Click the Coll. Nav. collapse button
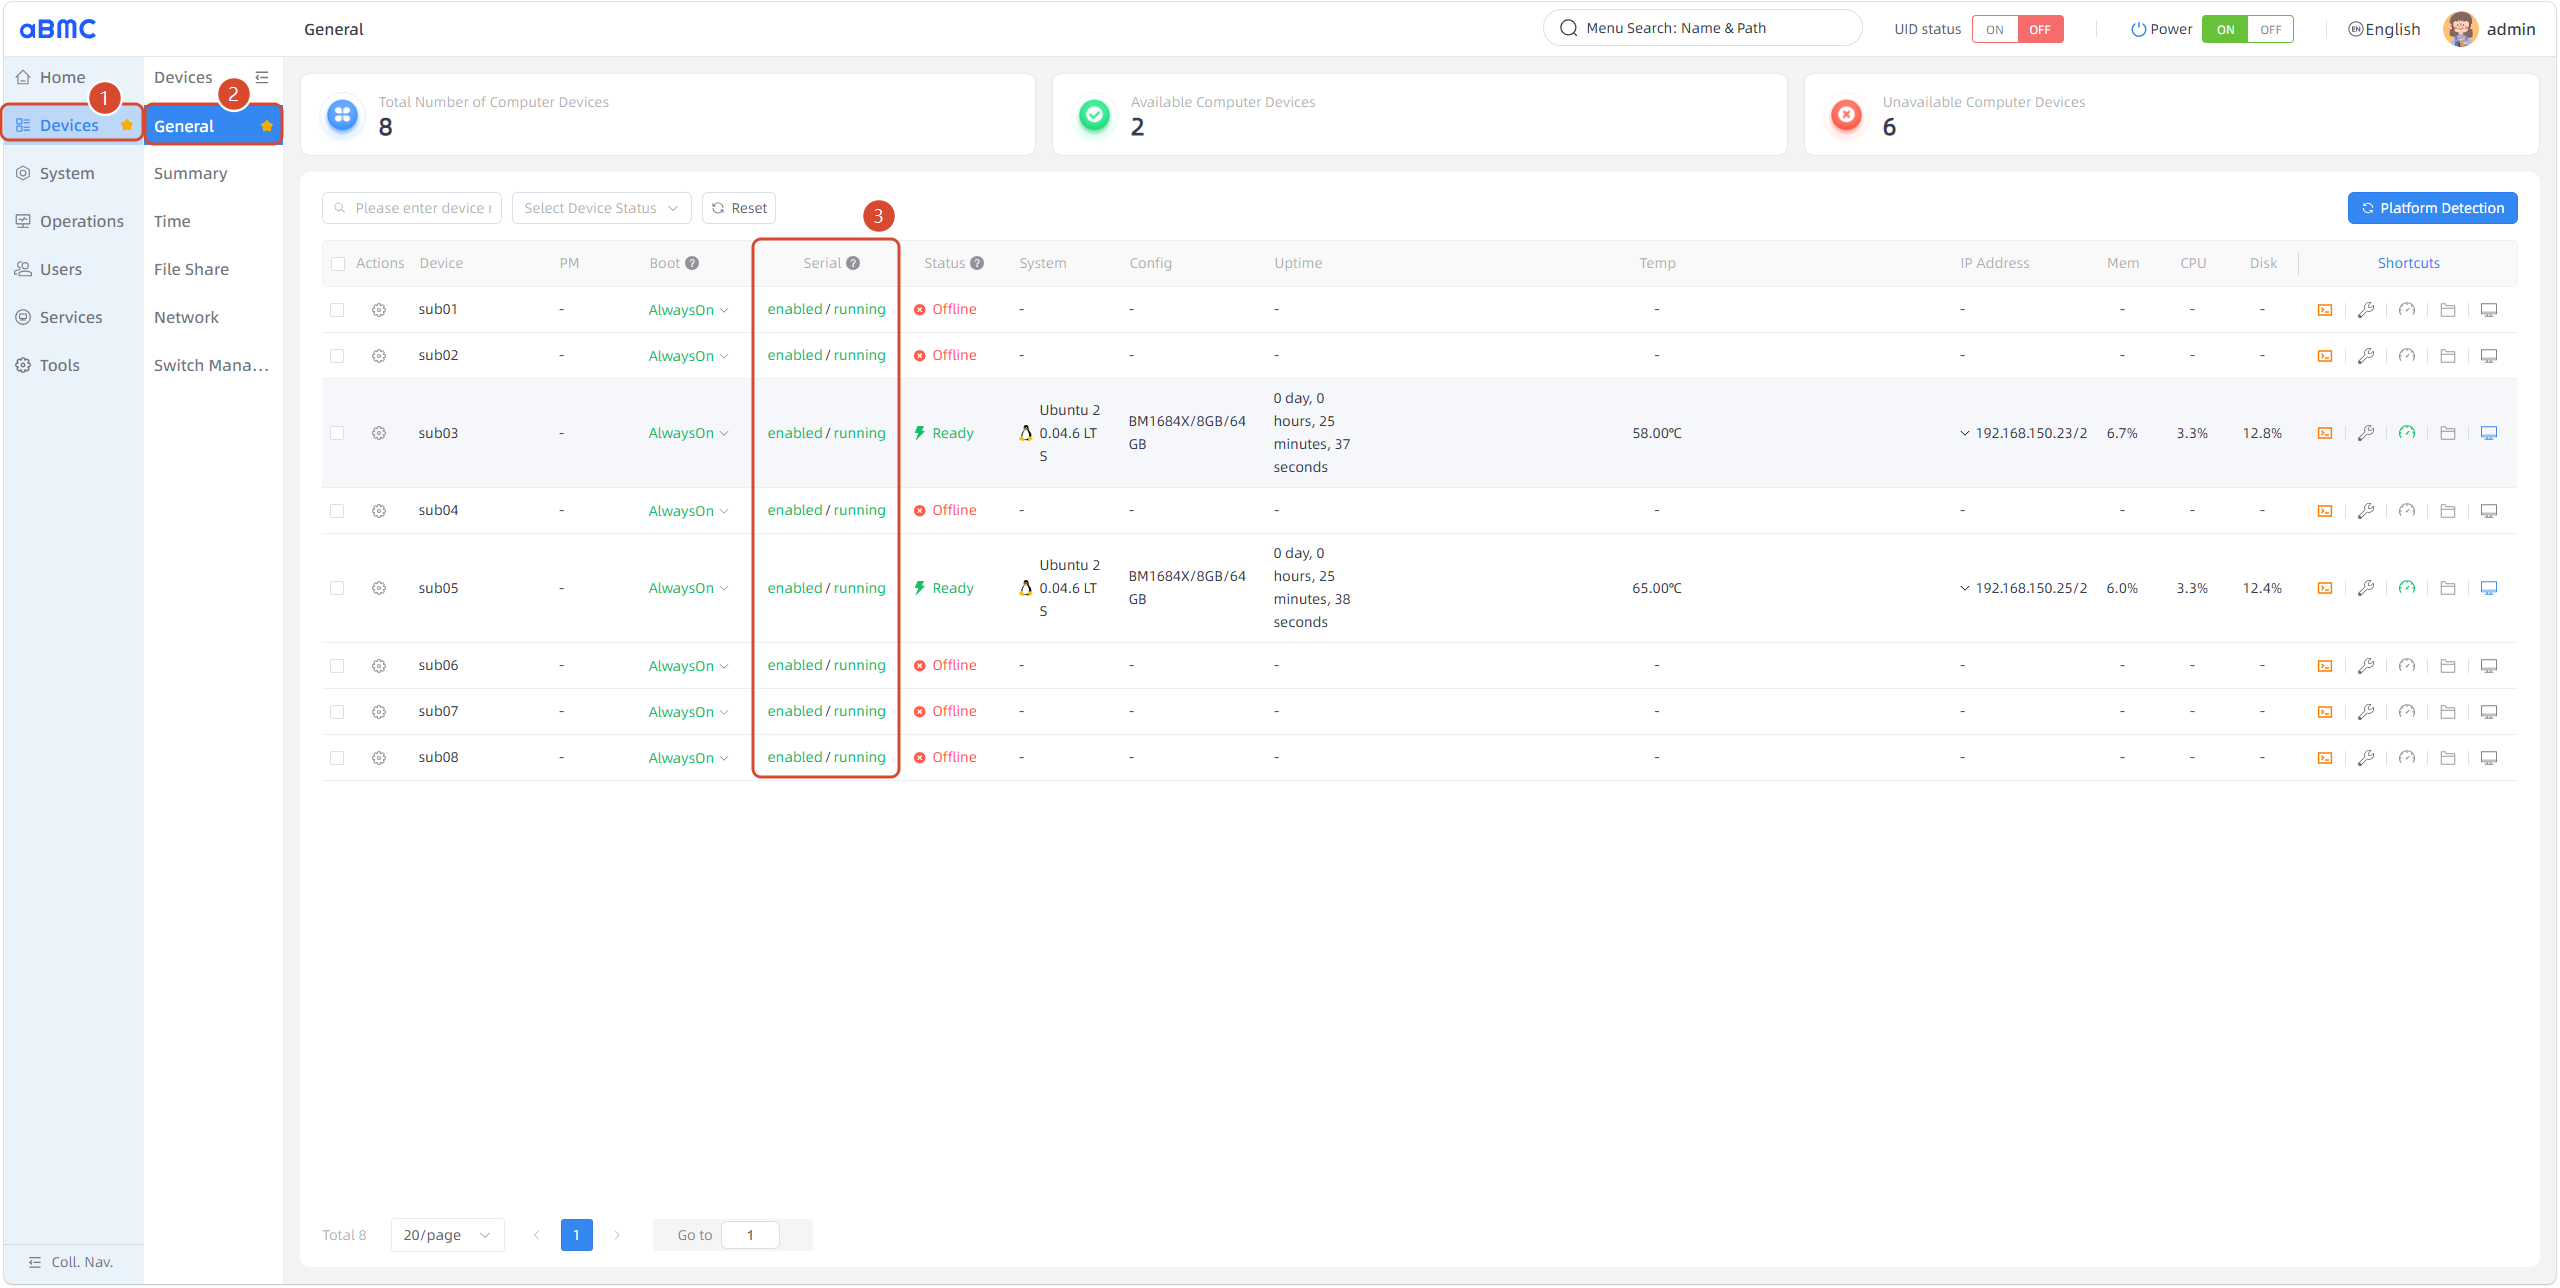The height and width of the screenshot is (1288, 2560). click(72, 1262)
